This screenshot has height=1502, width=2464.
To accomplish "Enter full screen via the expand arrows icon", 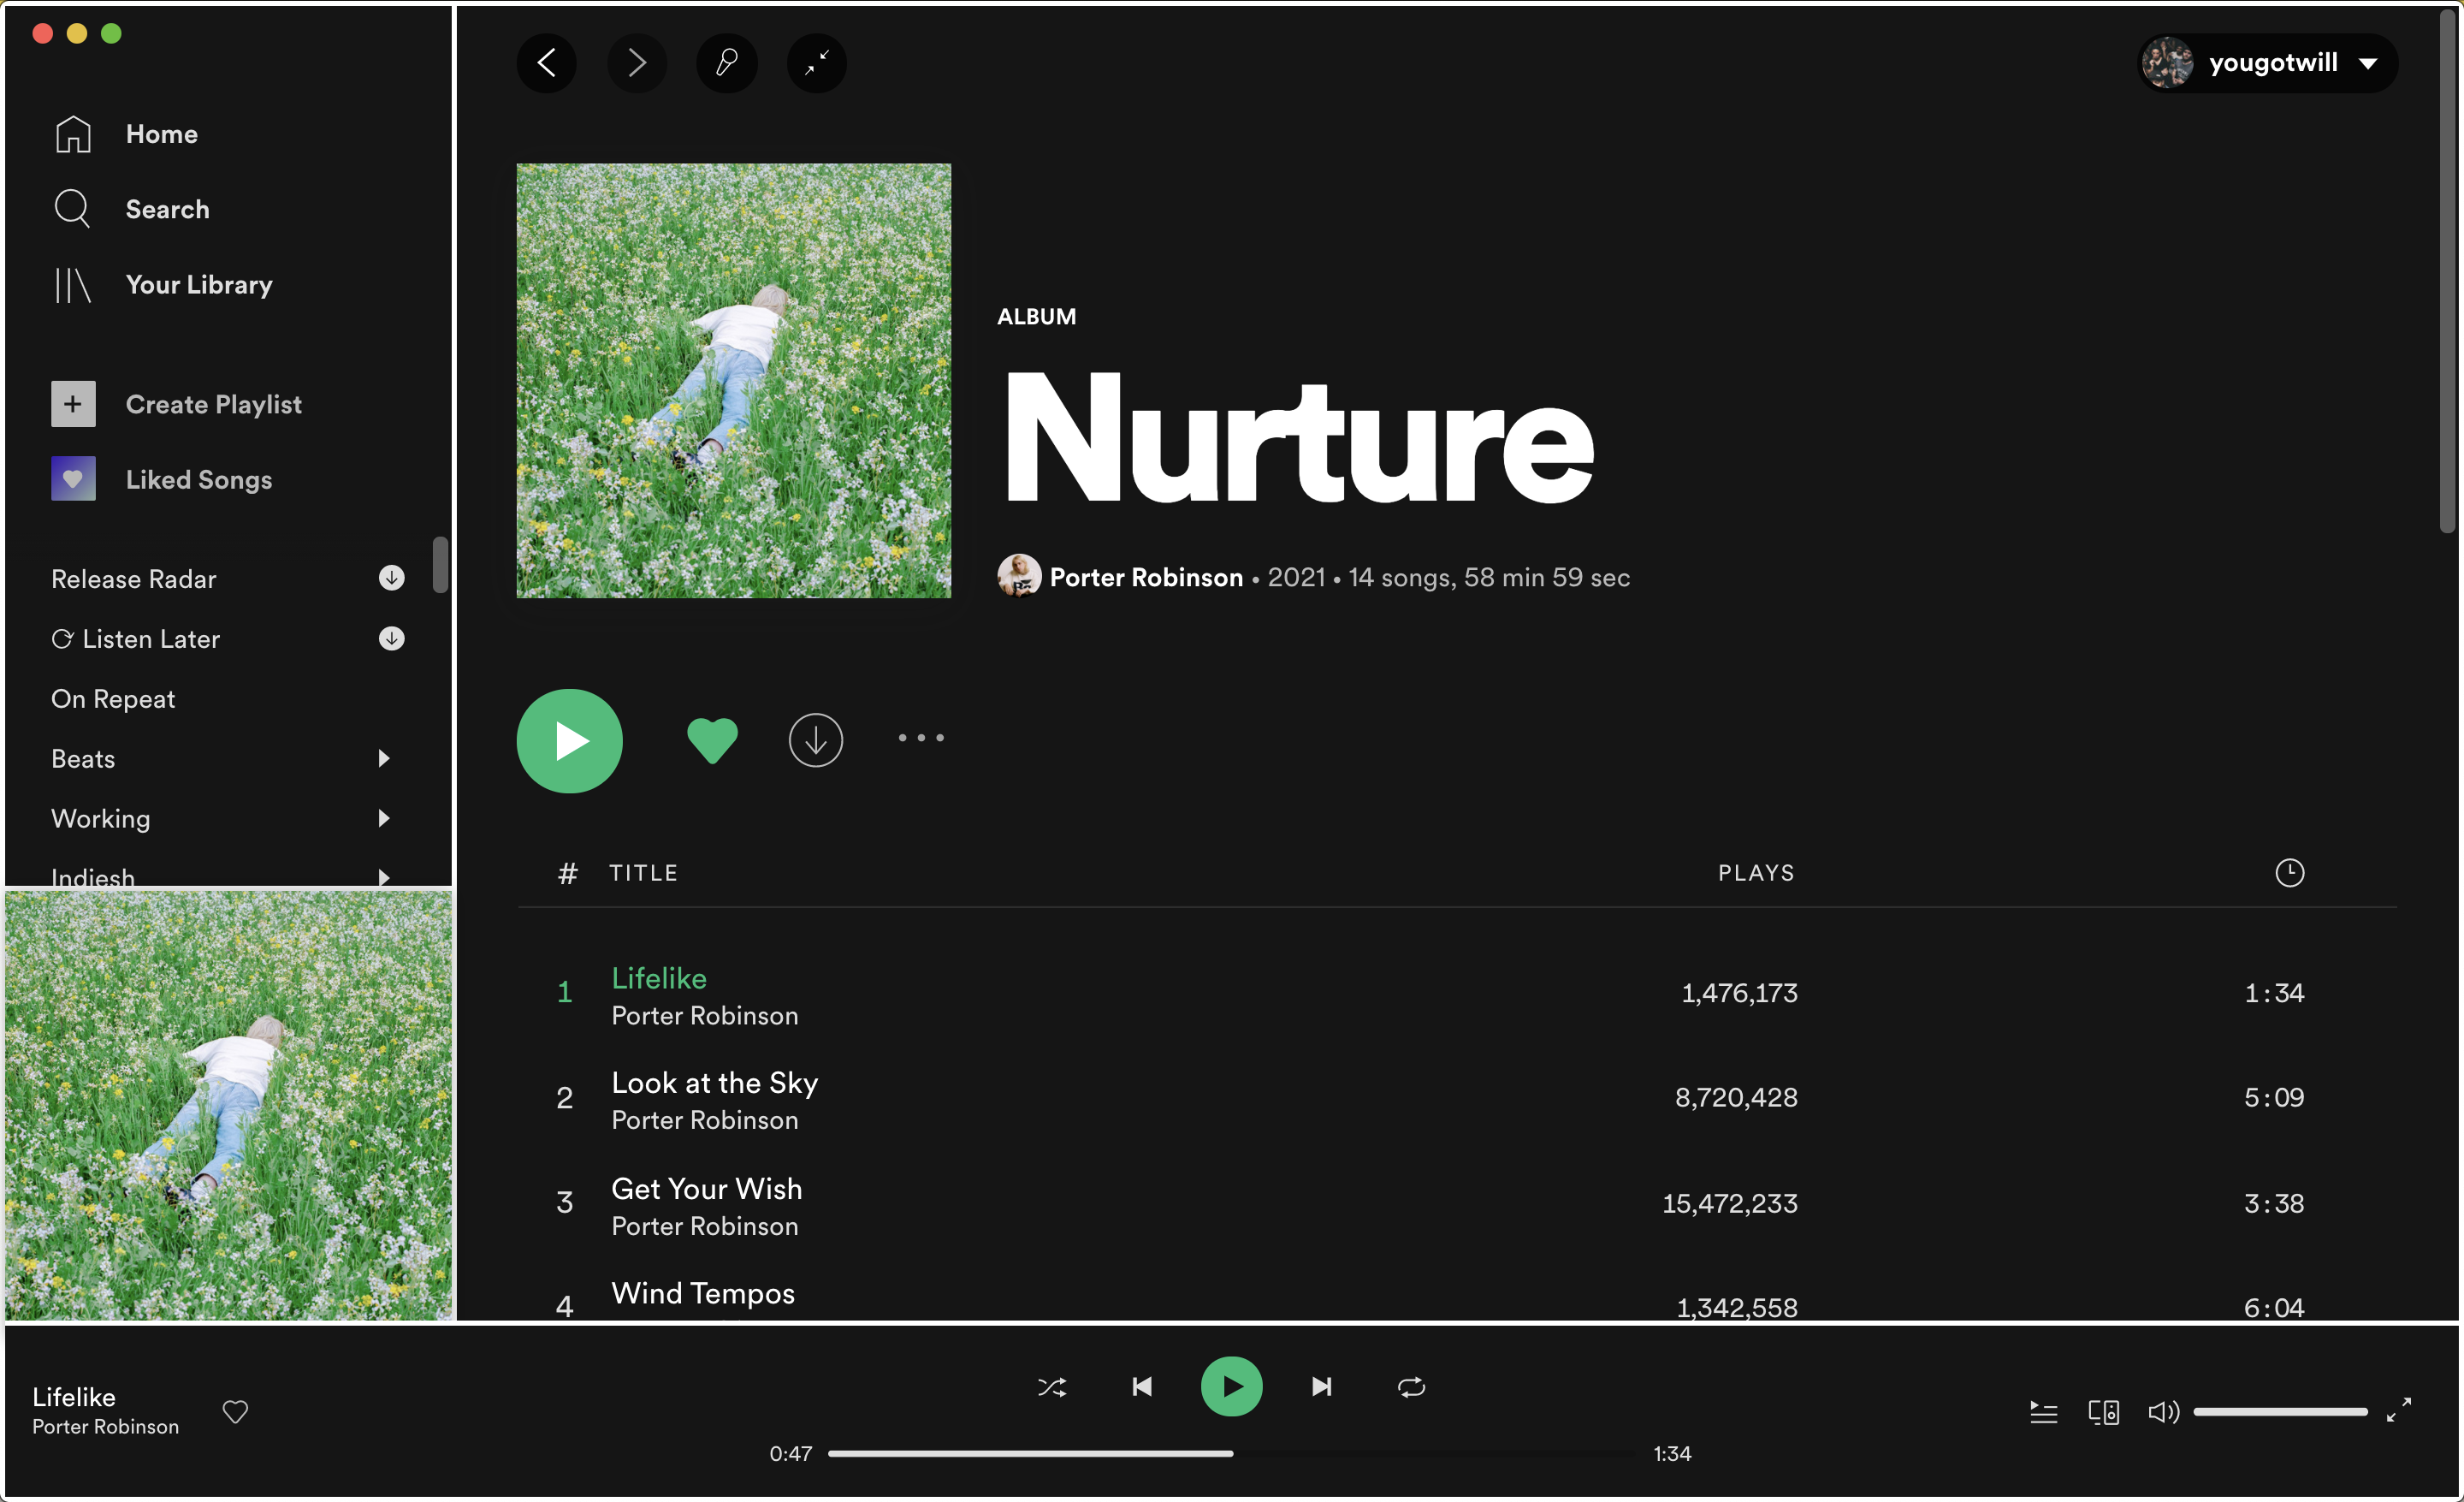I will (x=2398, y=1410).
